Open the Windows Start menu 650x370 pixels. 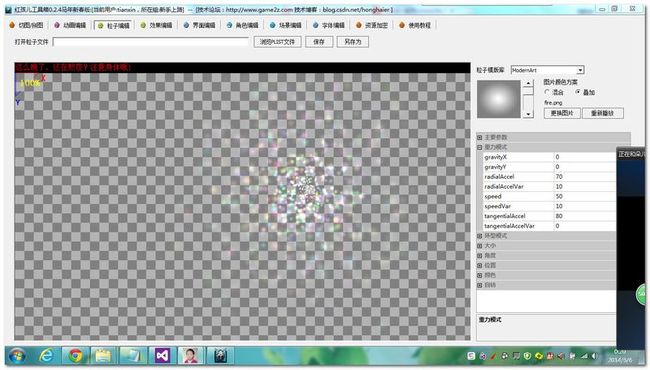pos(17,355)
